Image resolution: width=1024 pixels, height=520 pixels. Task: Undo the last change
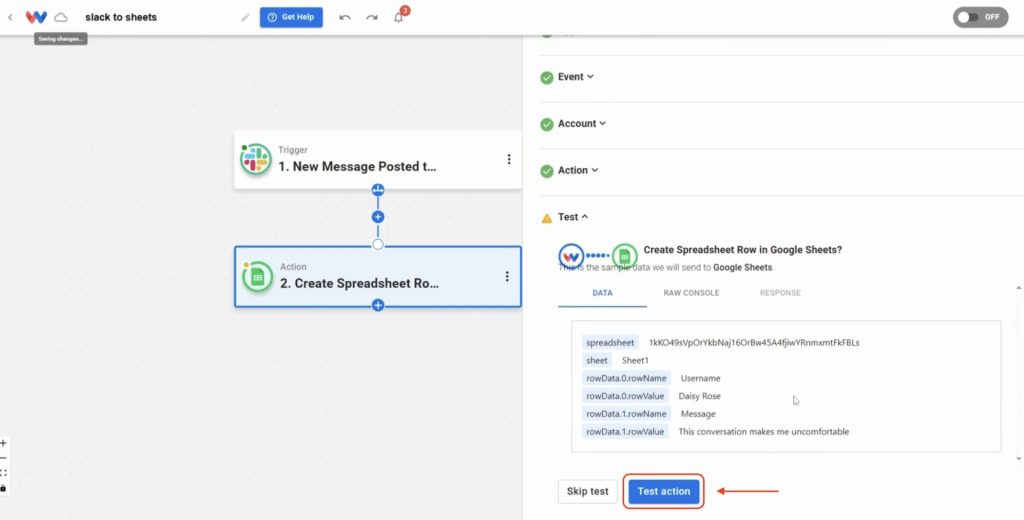tap(345, 18)
